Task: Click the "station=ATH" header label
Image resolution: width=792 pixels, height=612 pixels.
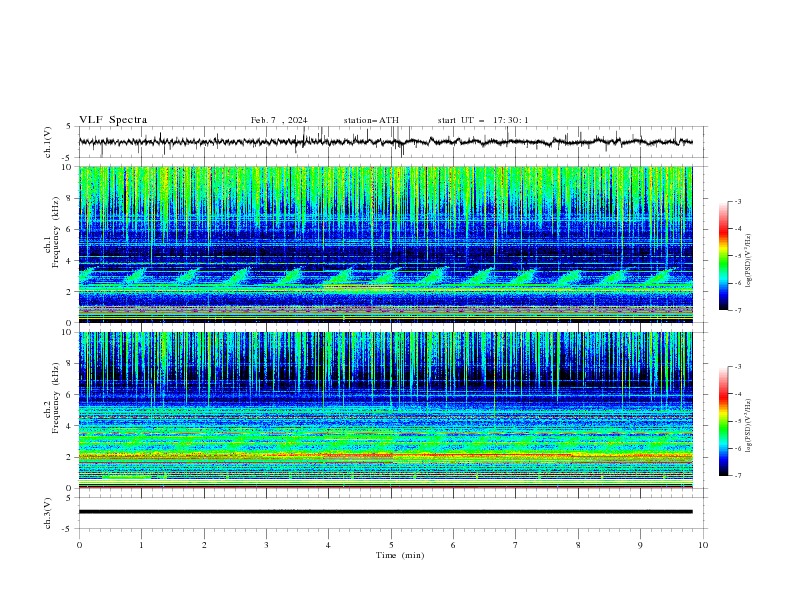Action: (x=371, y=120)
